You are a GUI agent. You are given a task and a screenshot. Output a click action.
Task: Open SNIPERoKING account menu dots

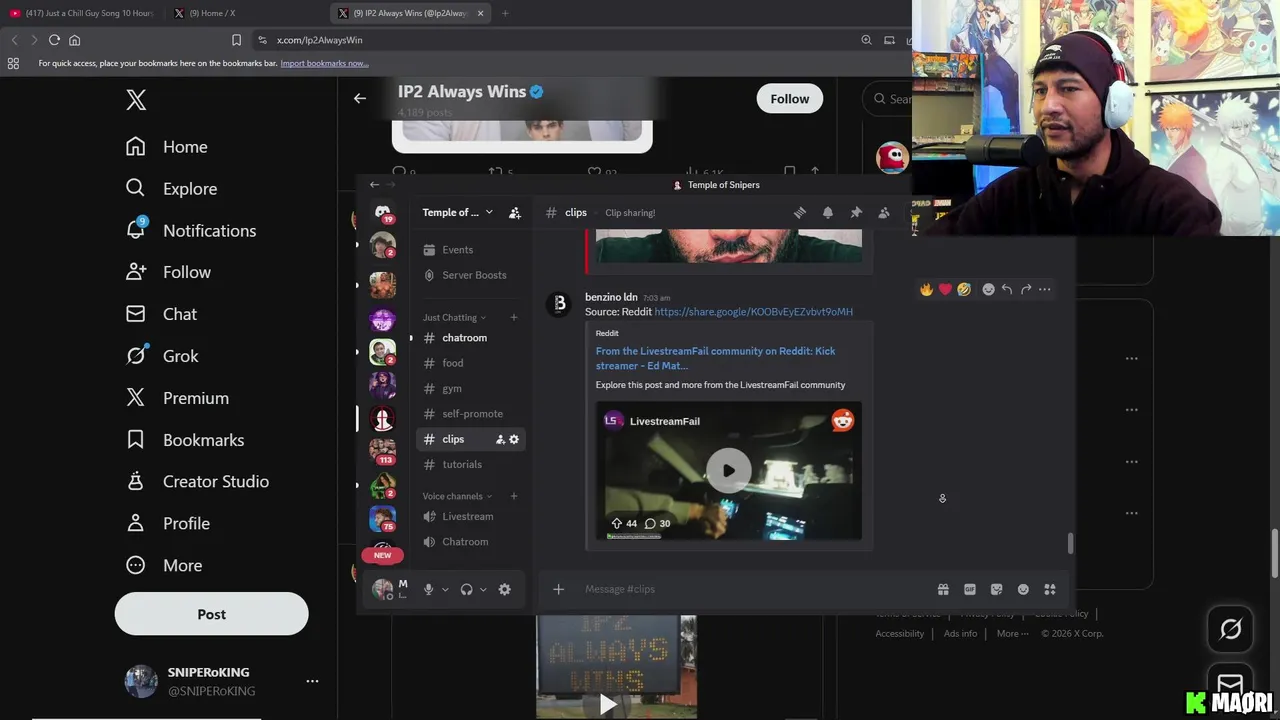tap(312, 681)
